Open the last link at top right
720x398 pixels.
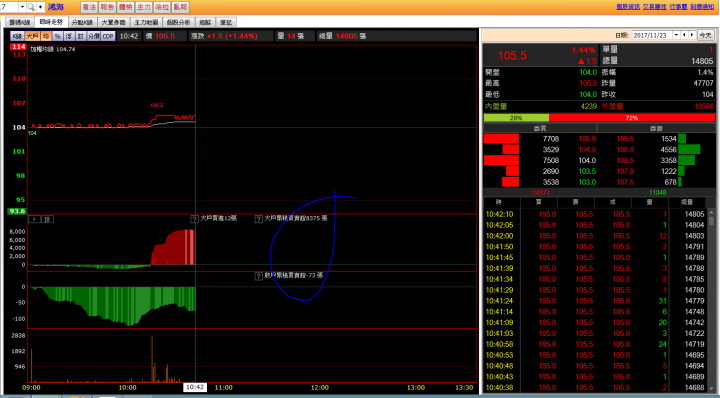[702, 6]
